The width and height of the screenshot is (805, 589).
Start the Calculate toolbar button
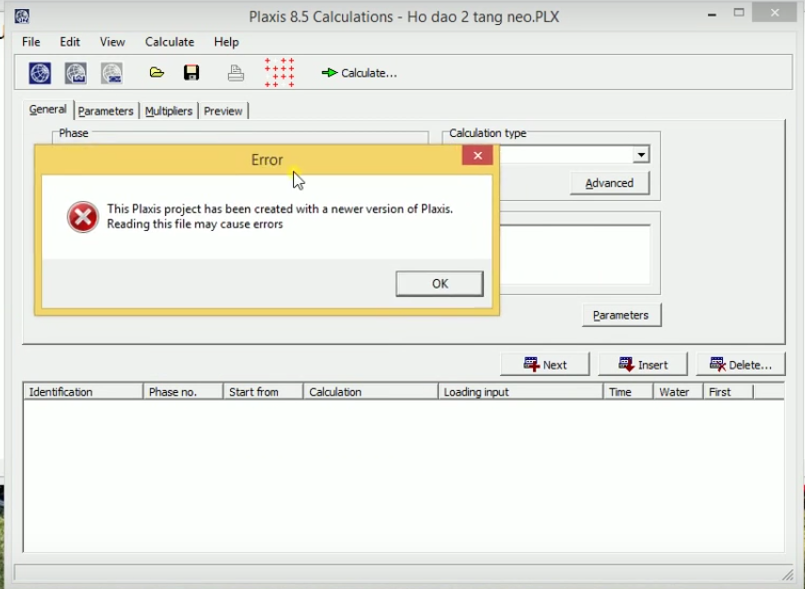[x=359, y=73]
